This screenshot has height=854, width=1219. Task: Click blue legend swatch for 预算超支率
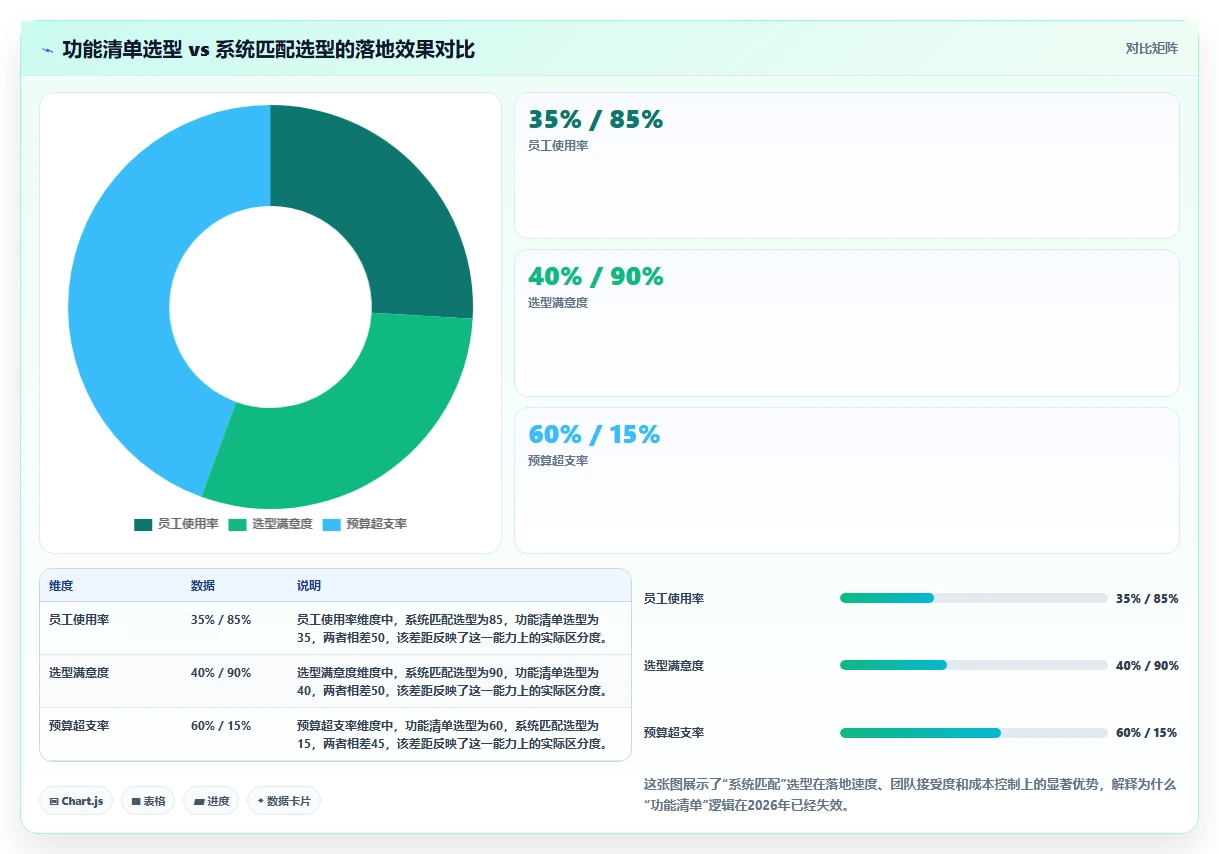pos(331,524)
